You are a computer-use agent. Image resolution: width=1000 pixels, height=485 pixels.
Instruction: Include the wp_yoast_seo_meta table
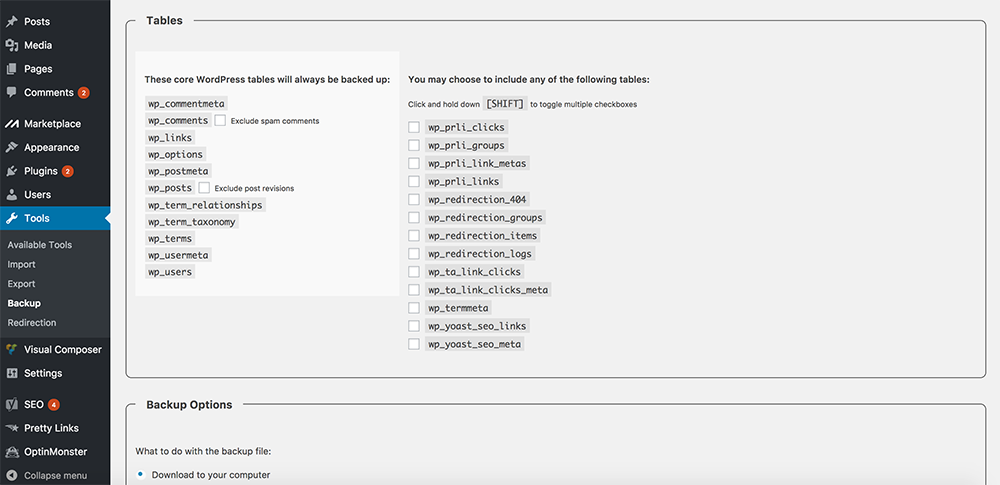point(414,344)
